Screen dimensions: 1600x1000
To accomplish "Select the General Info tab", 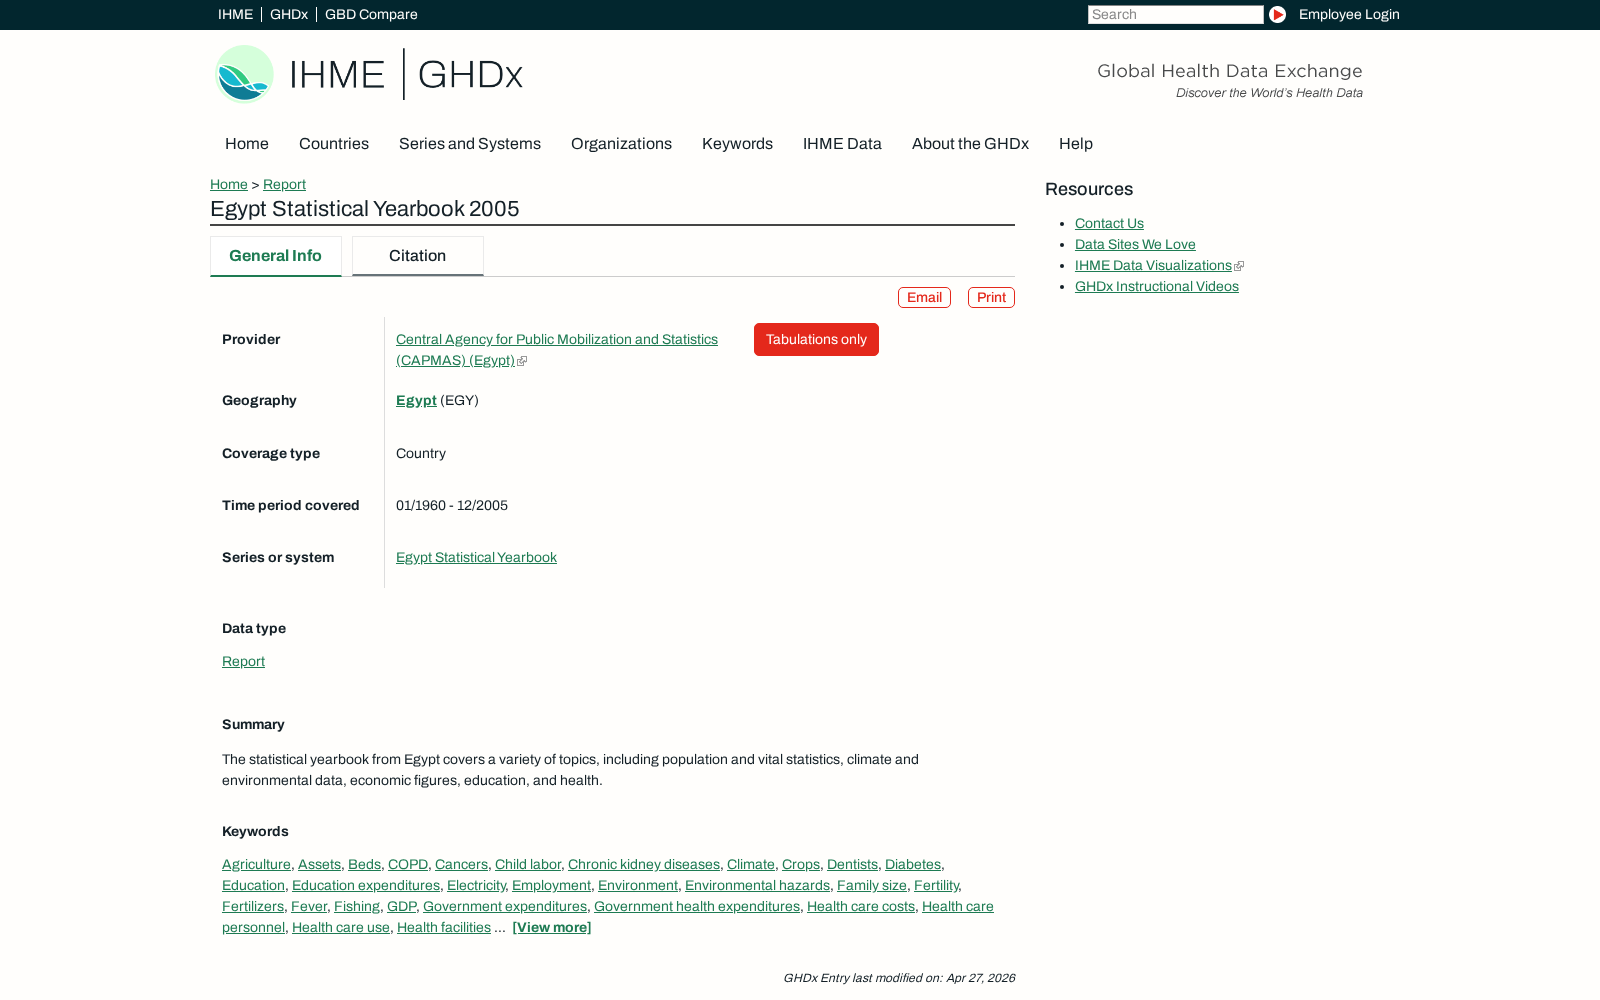I will pyautogui.click(x=275, y=256).
